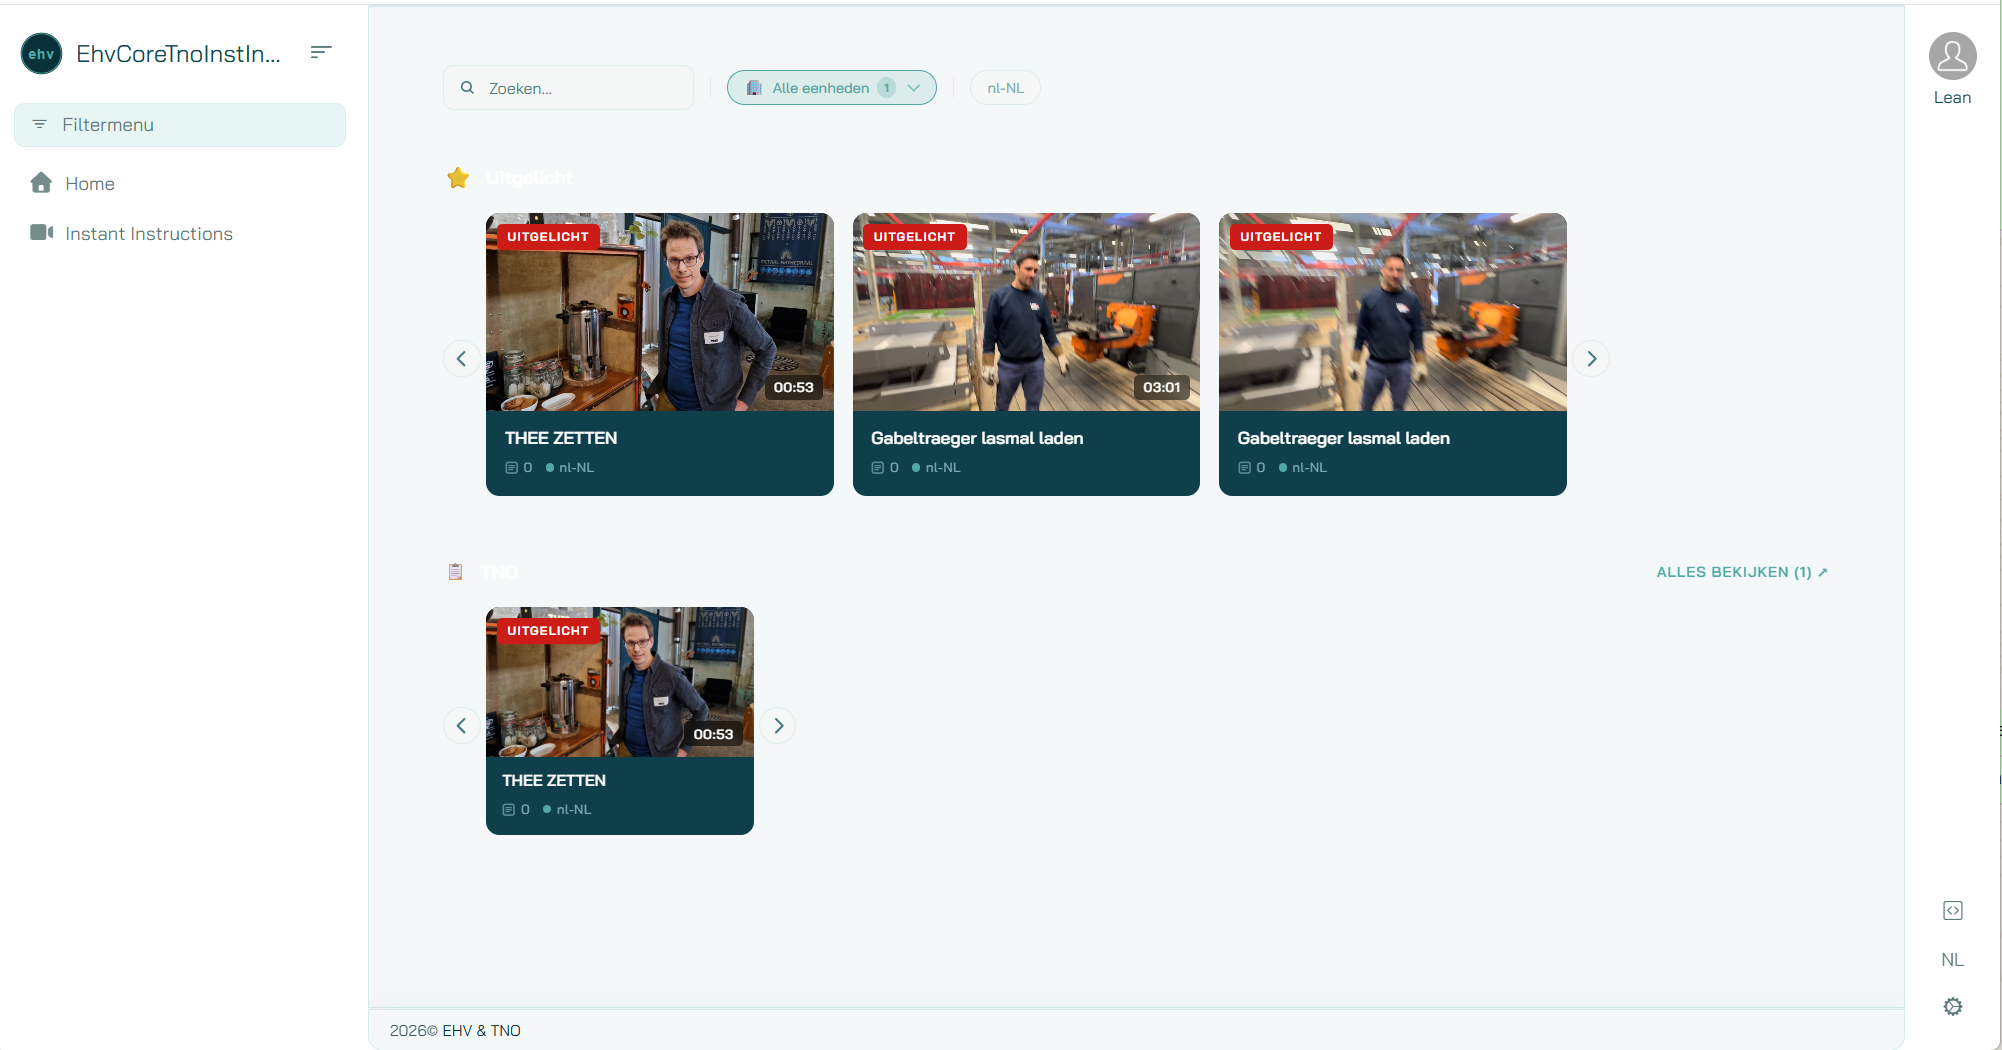2002x1050 pixels.
Task: Collapse the sidebar using the hamburger icon
Action: click(x=320, y=52)
